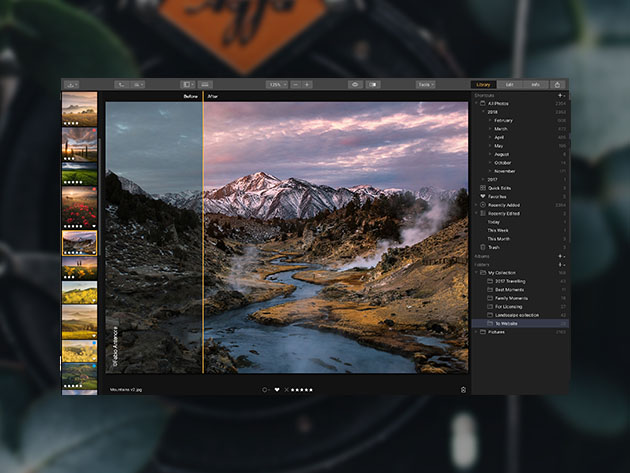Mark photo as favorite with heart icon

pos(277,389)
